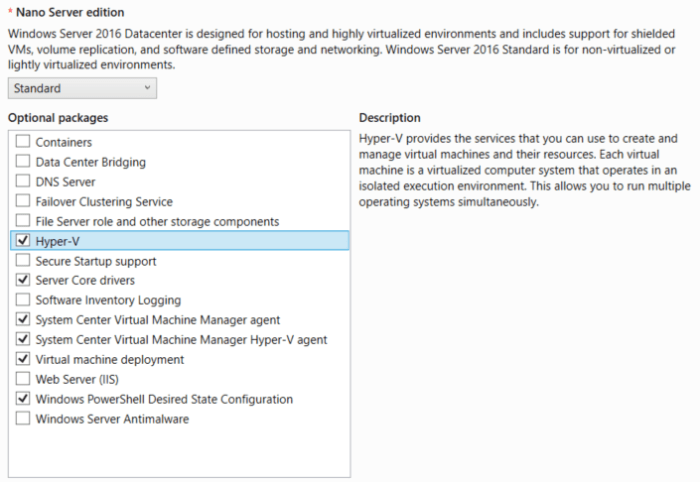The height and width of the screenshot is (482, 700).
Task: Select 'Secure Startup support' label text
Action: [x=96, y=261]
